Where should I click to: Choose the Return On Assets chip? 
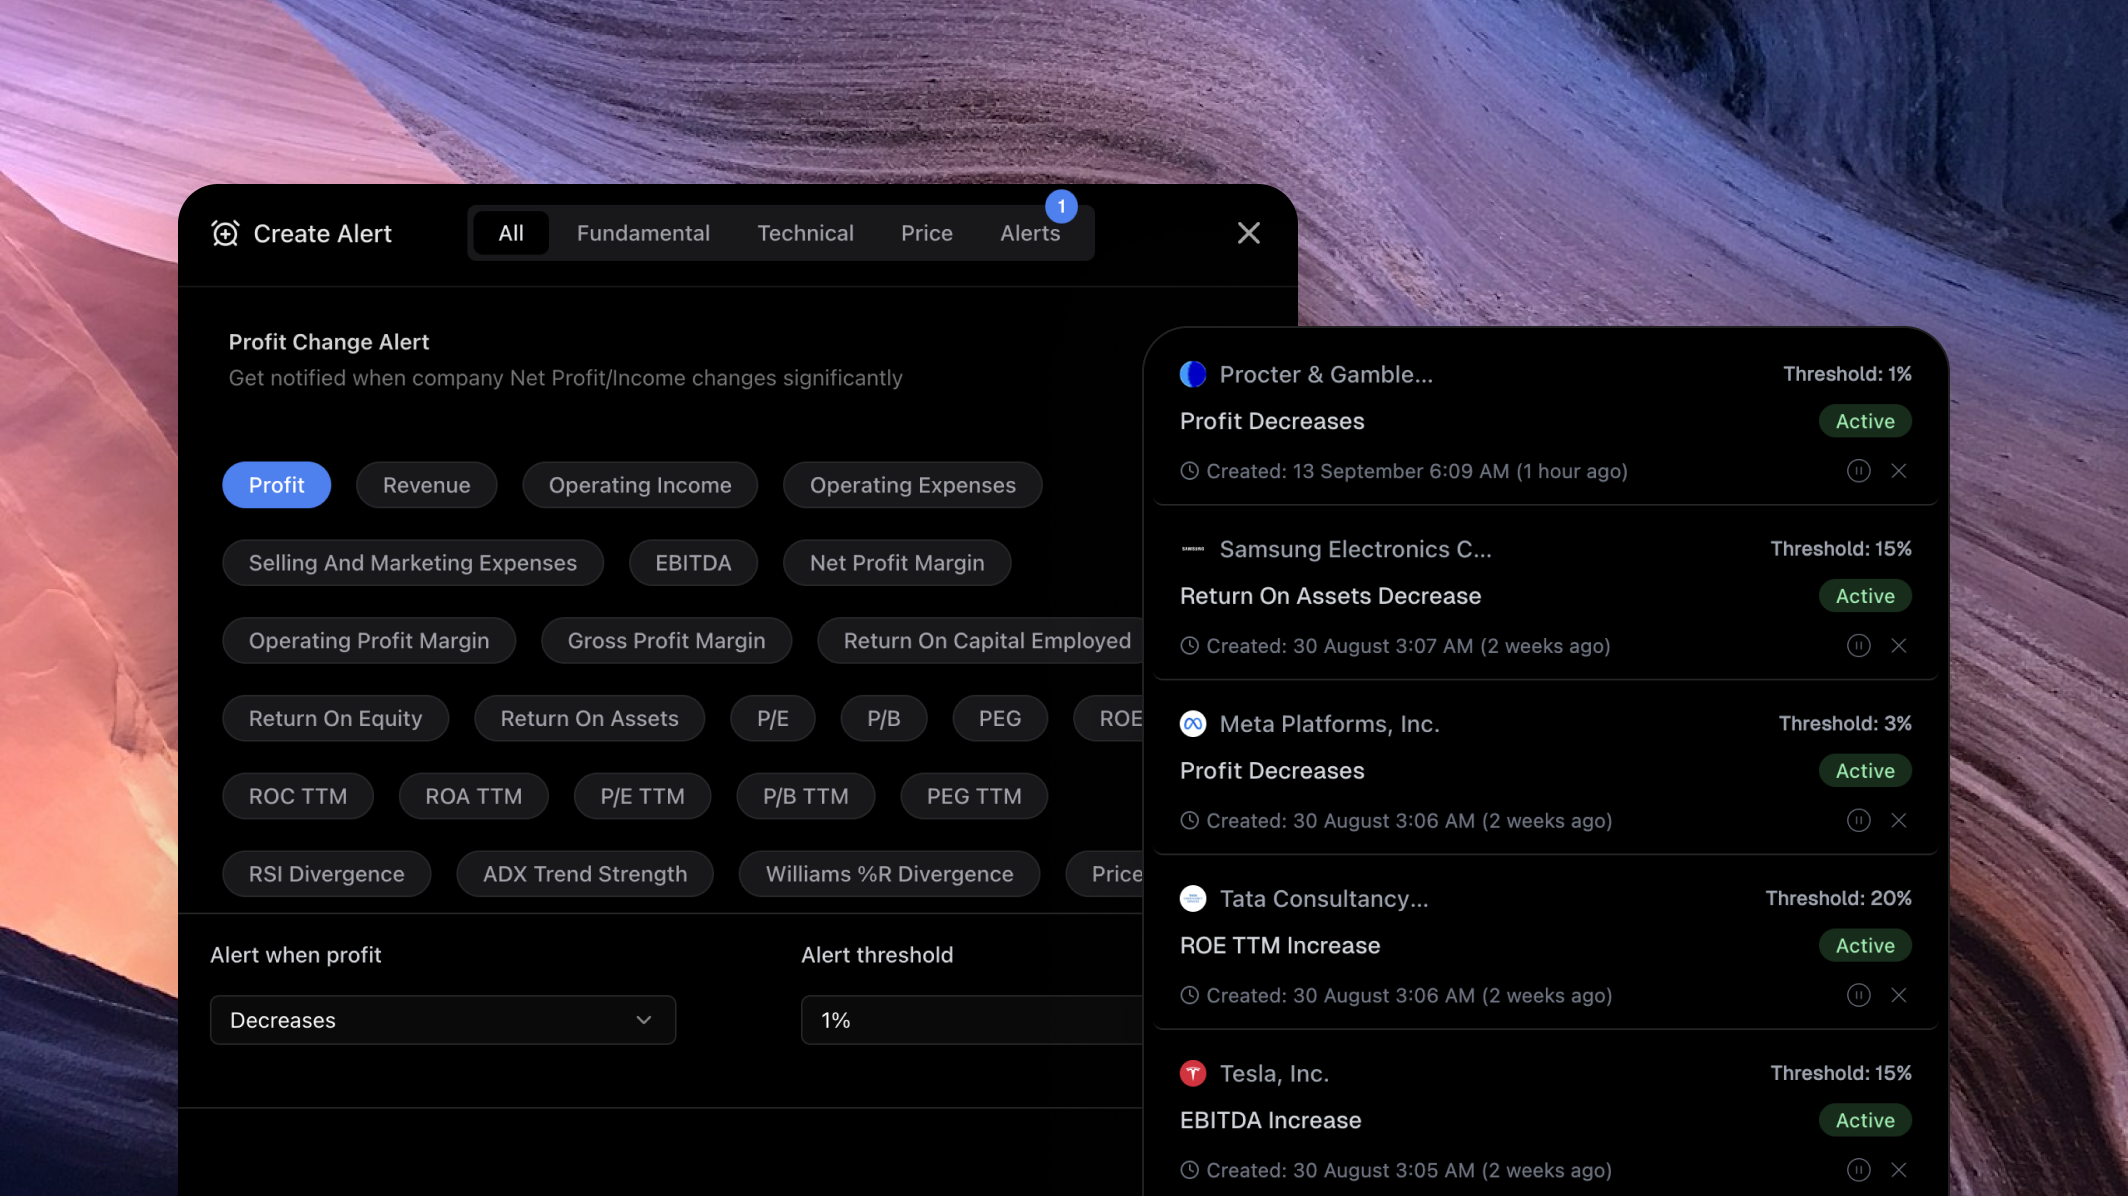click(x=589, y=719)
